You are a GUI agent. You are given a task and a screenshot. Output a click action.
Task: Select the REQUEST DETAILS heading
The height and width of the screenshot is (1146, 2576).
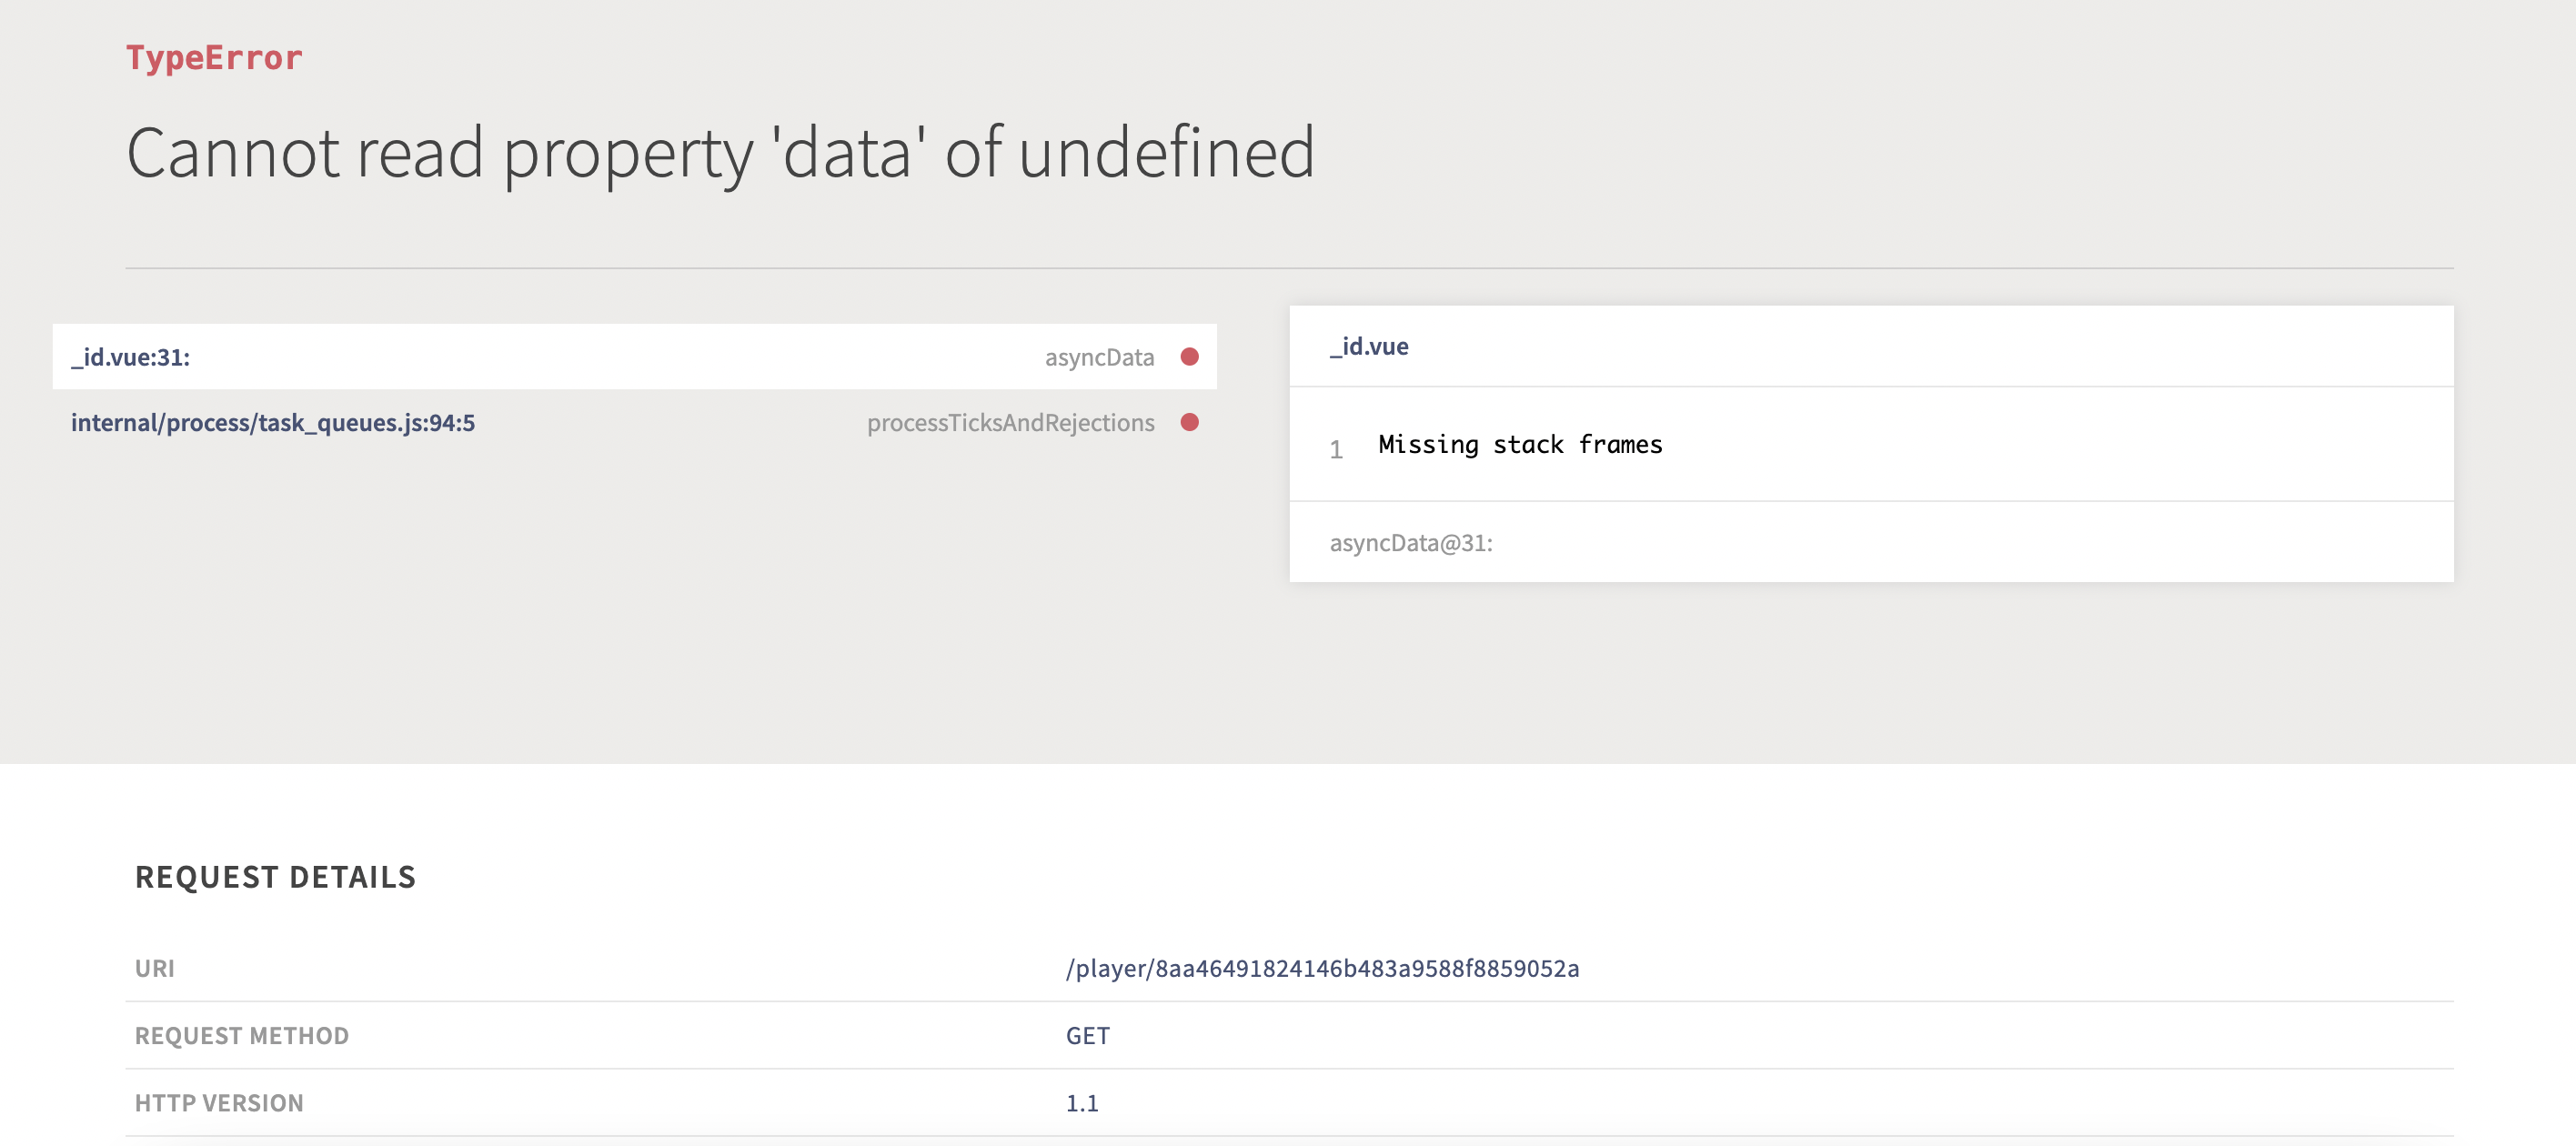point(275,877)
